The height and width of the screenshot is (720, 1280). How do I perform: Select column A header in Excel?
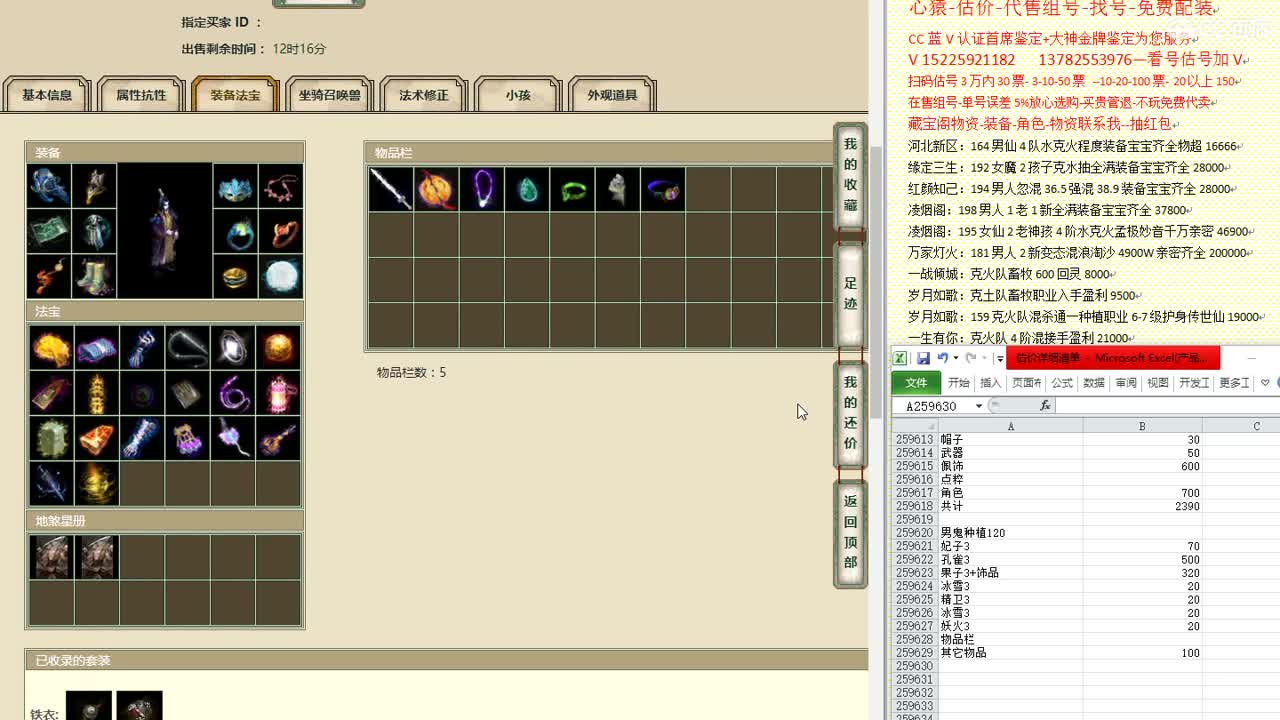tap(1010, 426)
